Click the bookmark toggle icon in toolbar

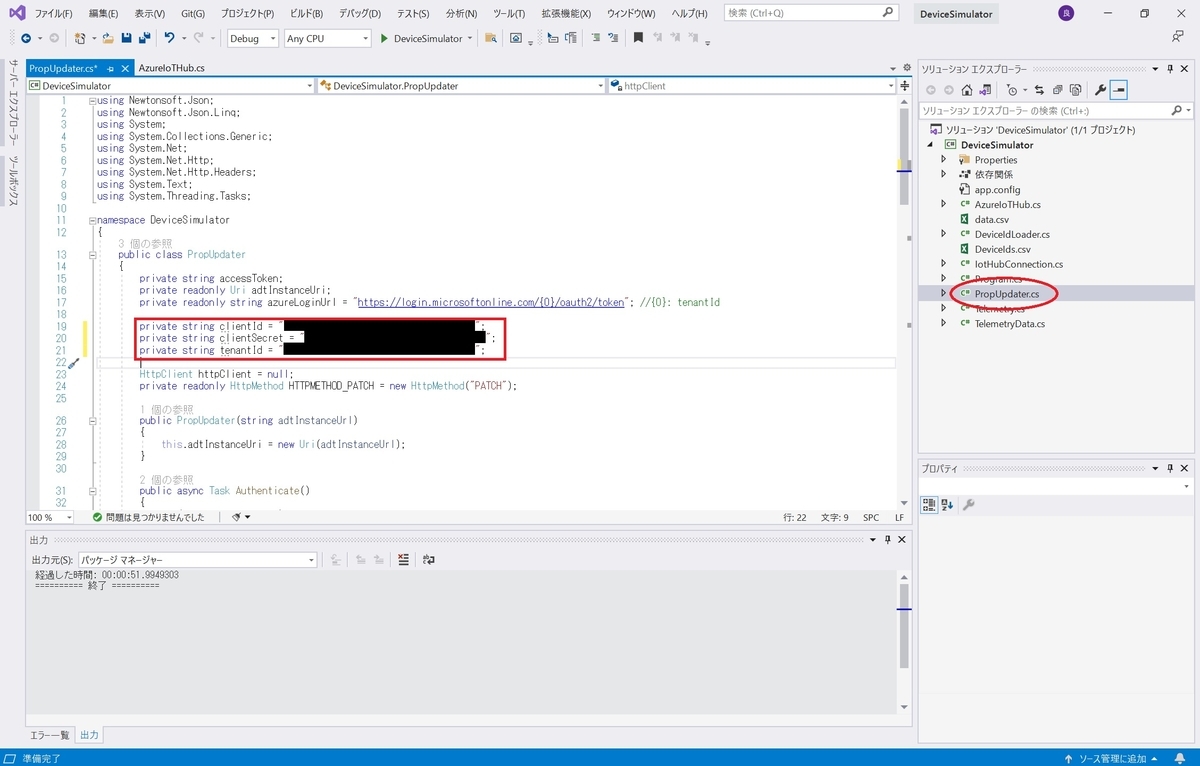pos(638,38)
